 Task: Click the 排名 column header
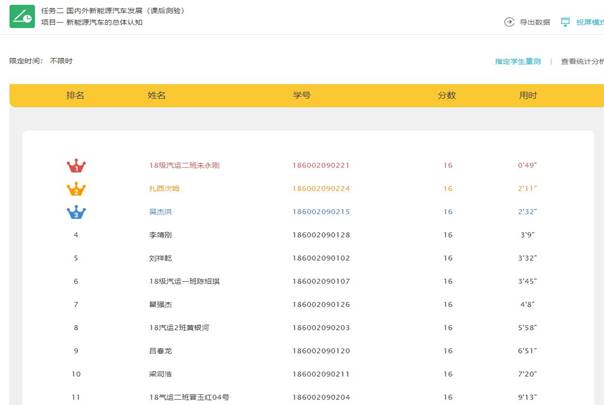[75, 96]
